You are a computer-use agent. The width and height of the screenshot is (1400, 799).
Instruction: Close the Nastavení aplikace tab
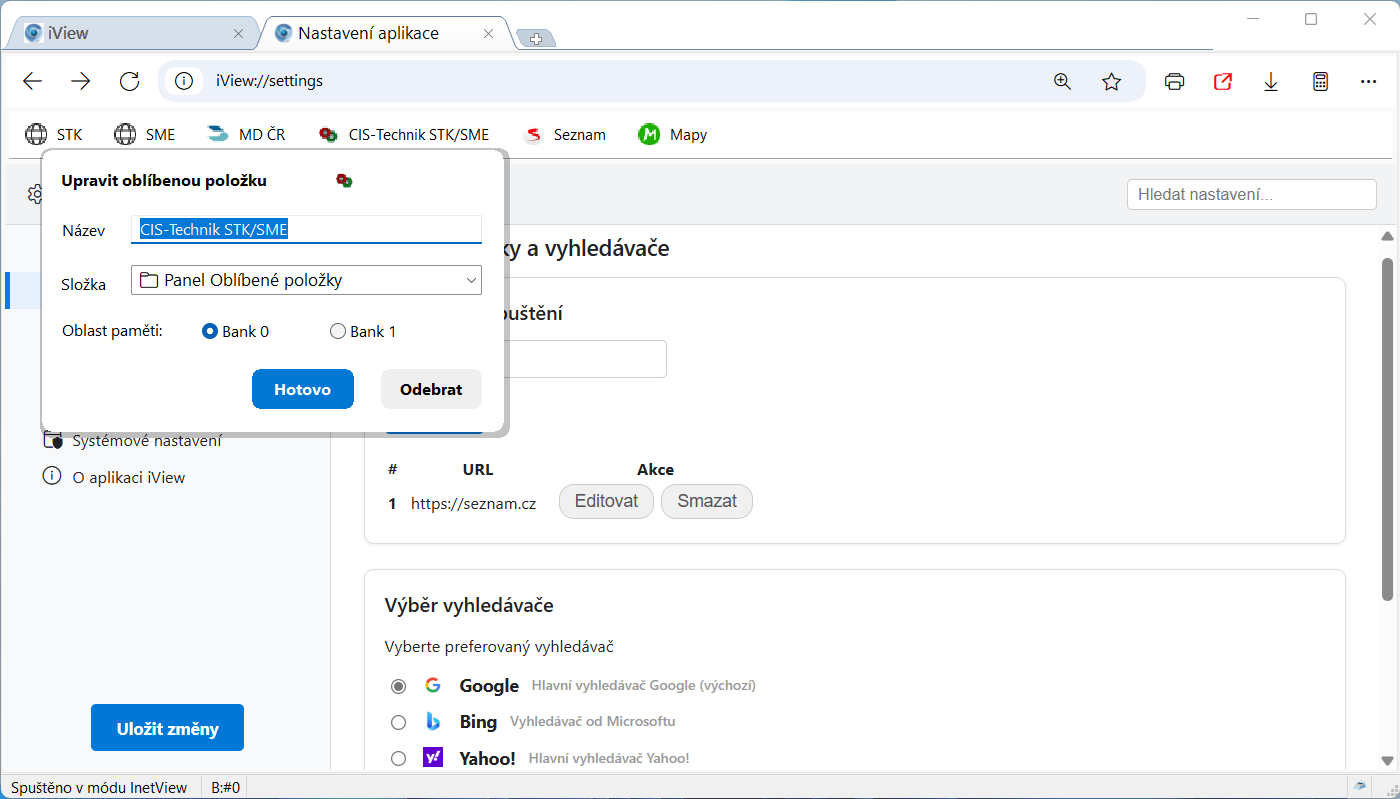[489, 33]
